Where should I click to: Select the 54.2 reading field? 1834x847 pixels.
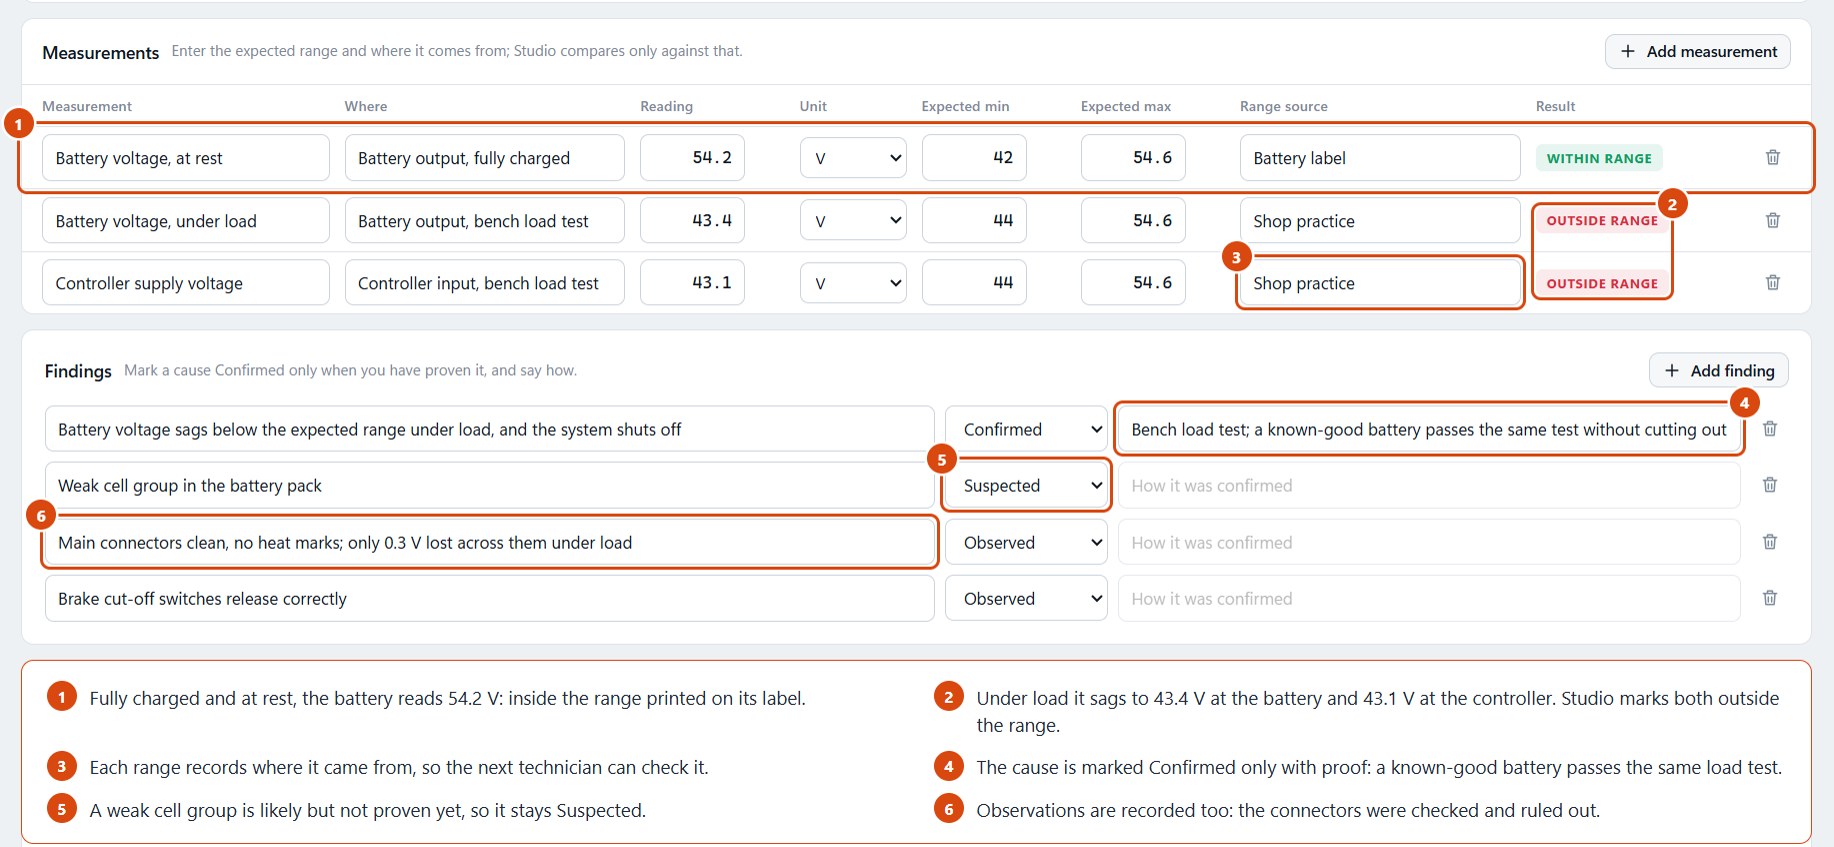click(x=693, y=158)
